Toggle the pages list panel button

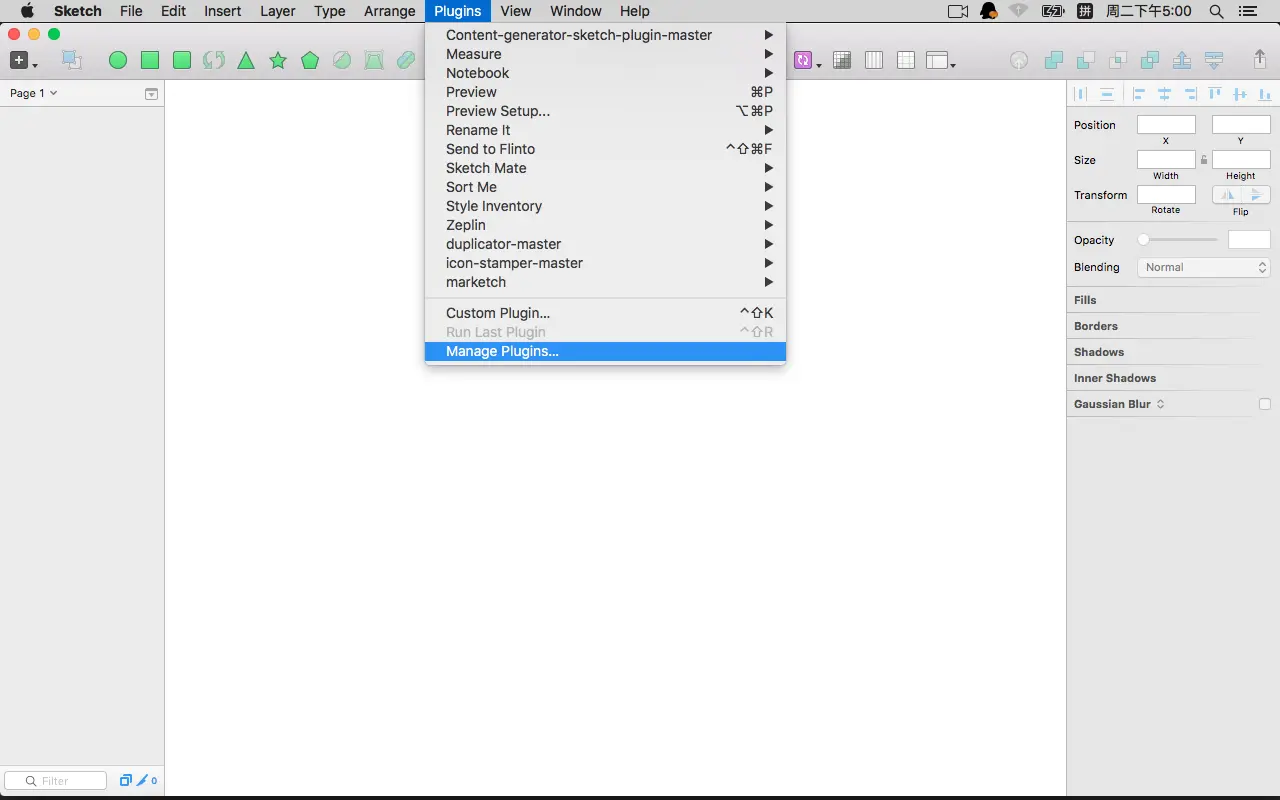click(151, 94)
